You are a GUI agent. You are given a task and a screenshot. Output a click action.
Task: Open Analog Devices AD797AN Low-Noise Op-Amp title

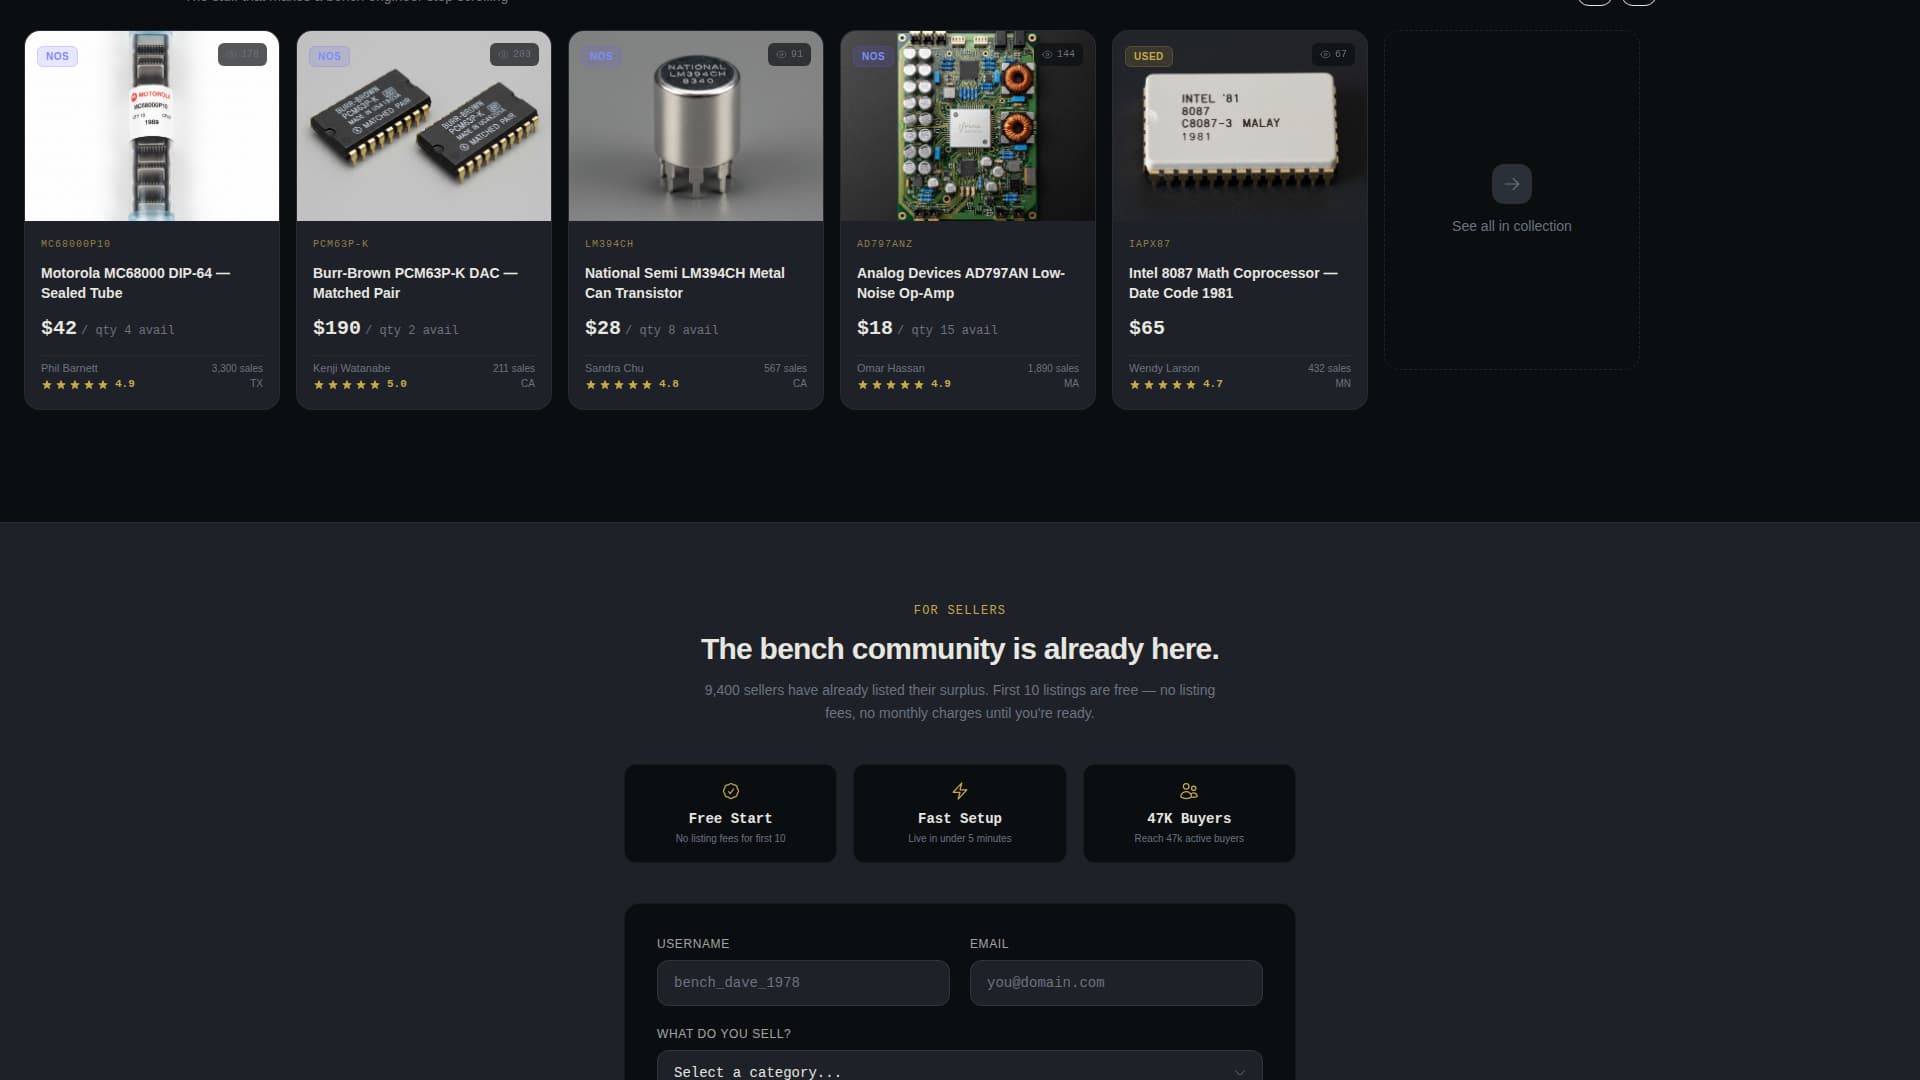coord(961,283)
